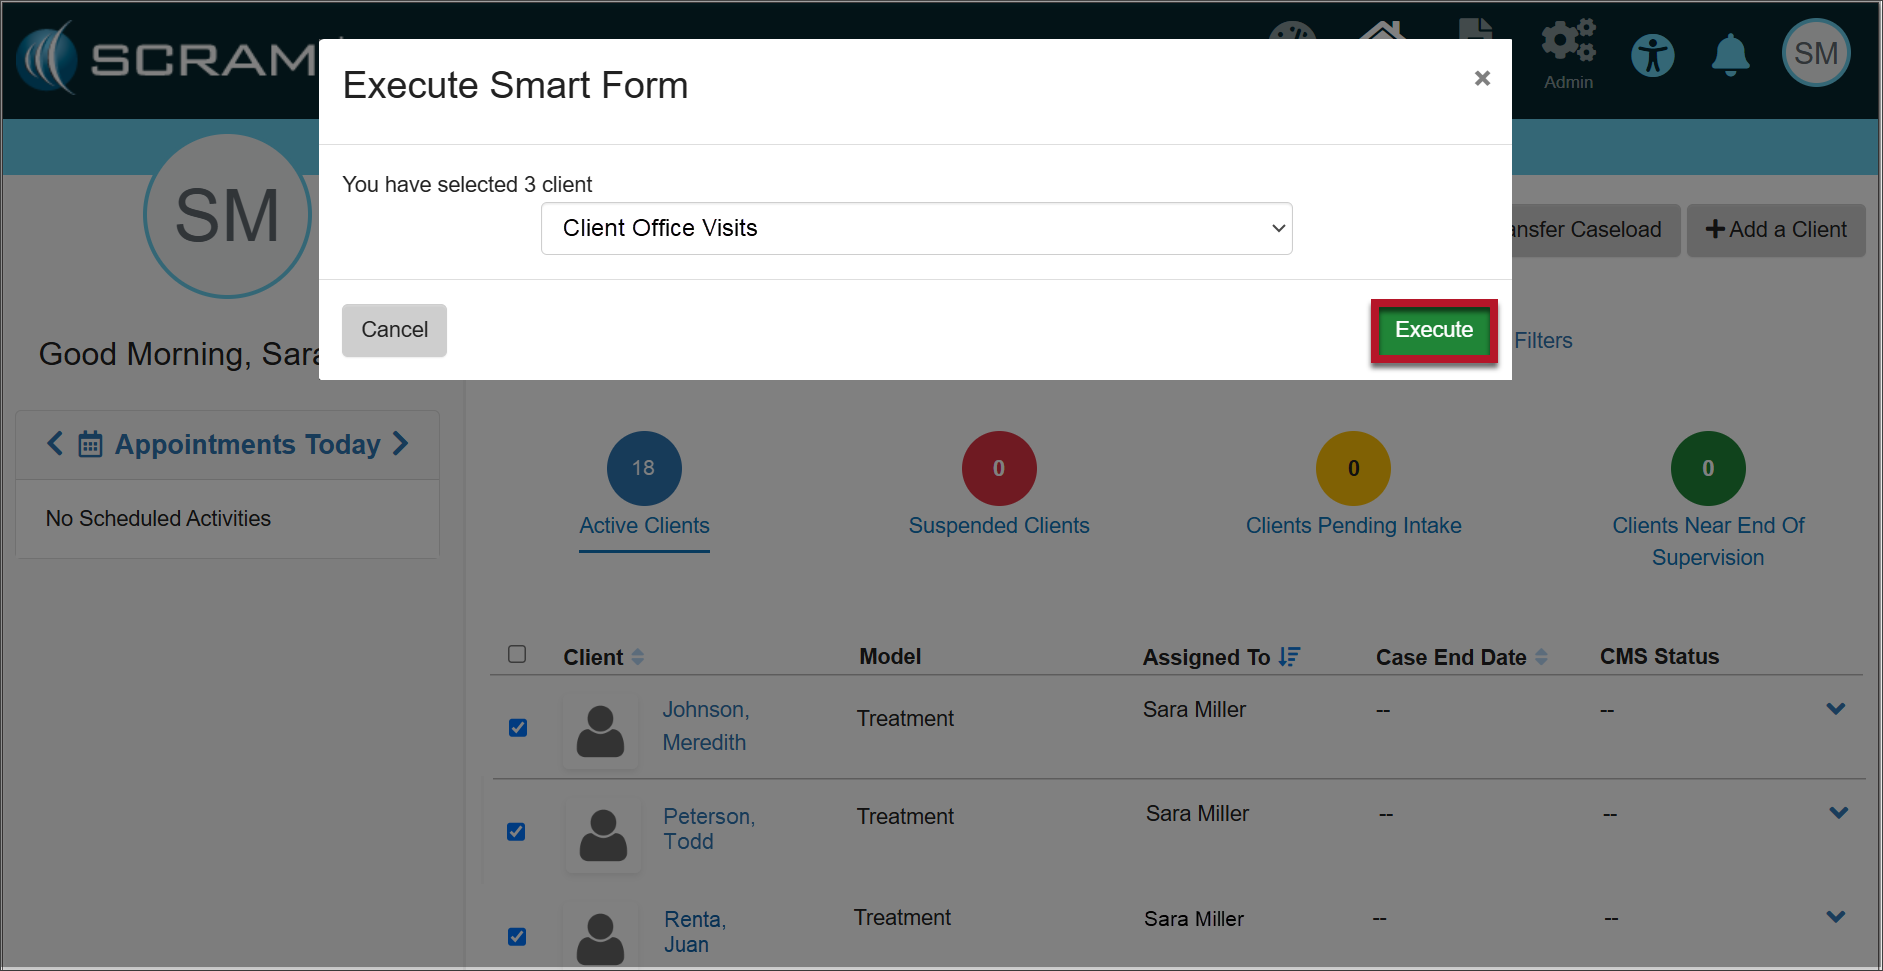Click the notifications bell icon

click(1730, 55)
